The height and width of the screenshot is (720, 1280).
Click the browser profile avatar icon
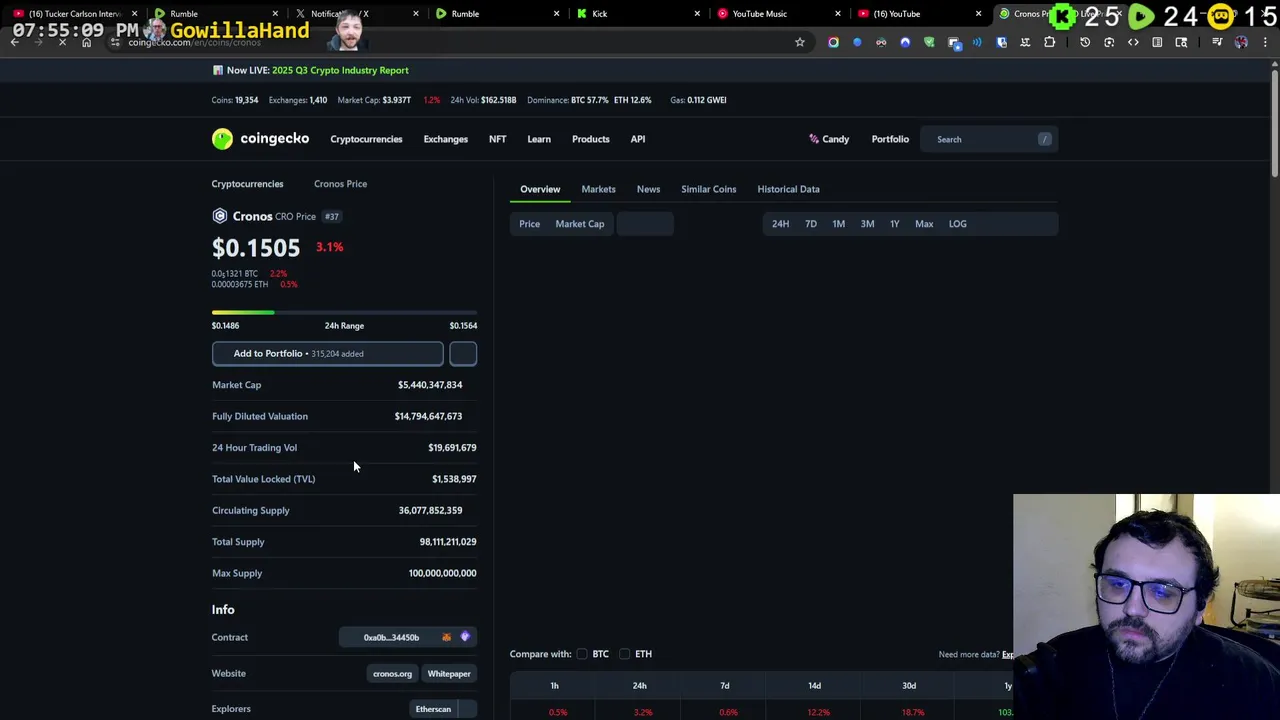(x=1241, y=42)
